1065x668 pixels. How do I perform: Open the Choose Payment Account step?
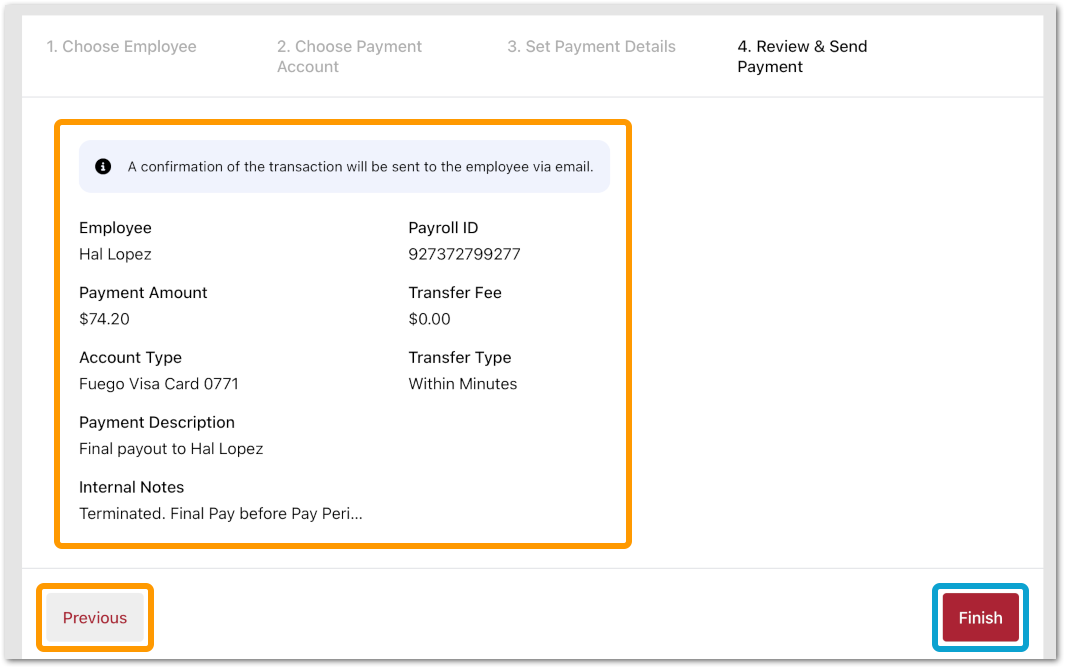tap(349, 57)
